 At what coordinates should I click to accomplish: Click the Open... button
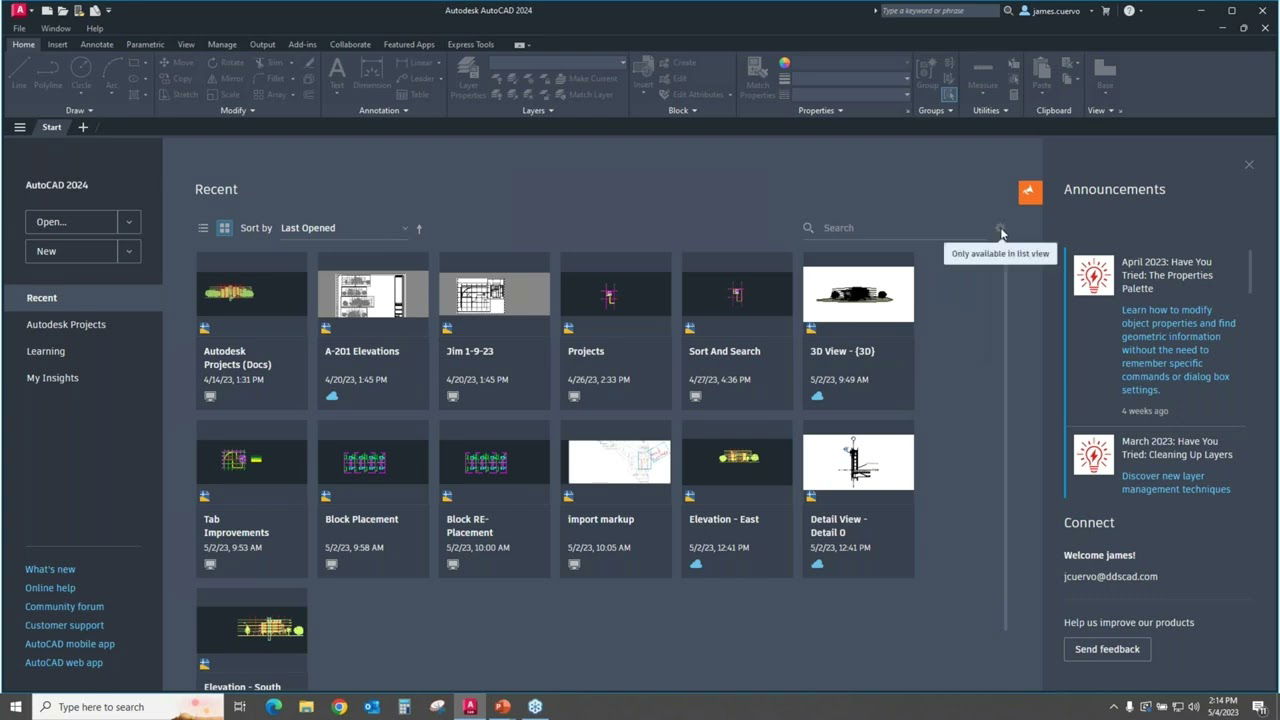pyautogui.click(x=71, y=222)
